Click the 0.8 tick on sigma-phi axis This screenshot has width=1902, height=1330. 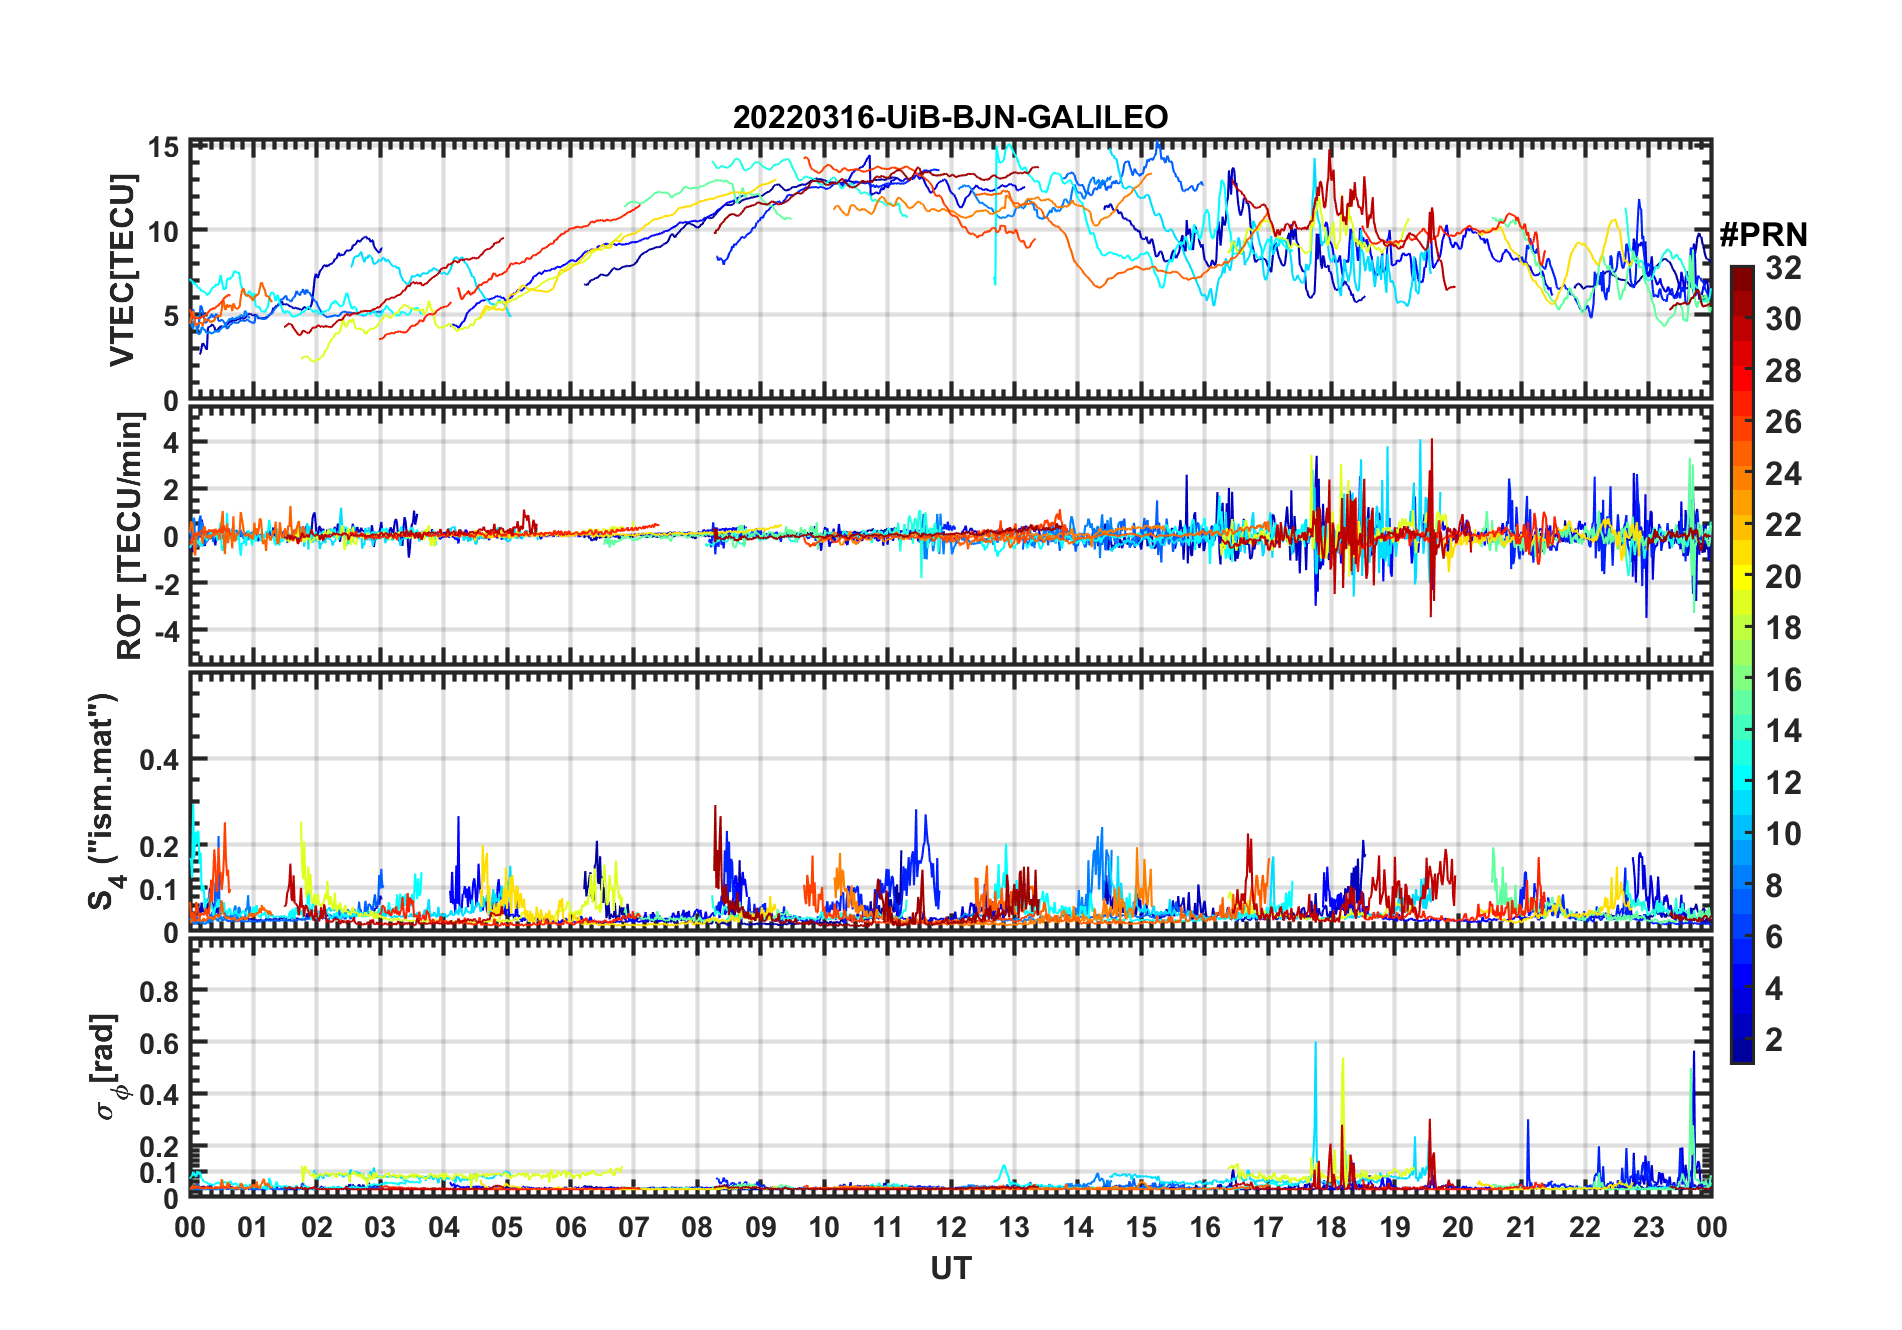pos(160,991)
